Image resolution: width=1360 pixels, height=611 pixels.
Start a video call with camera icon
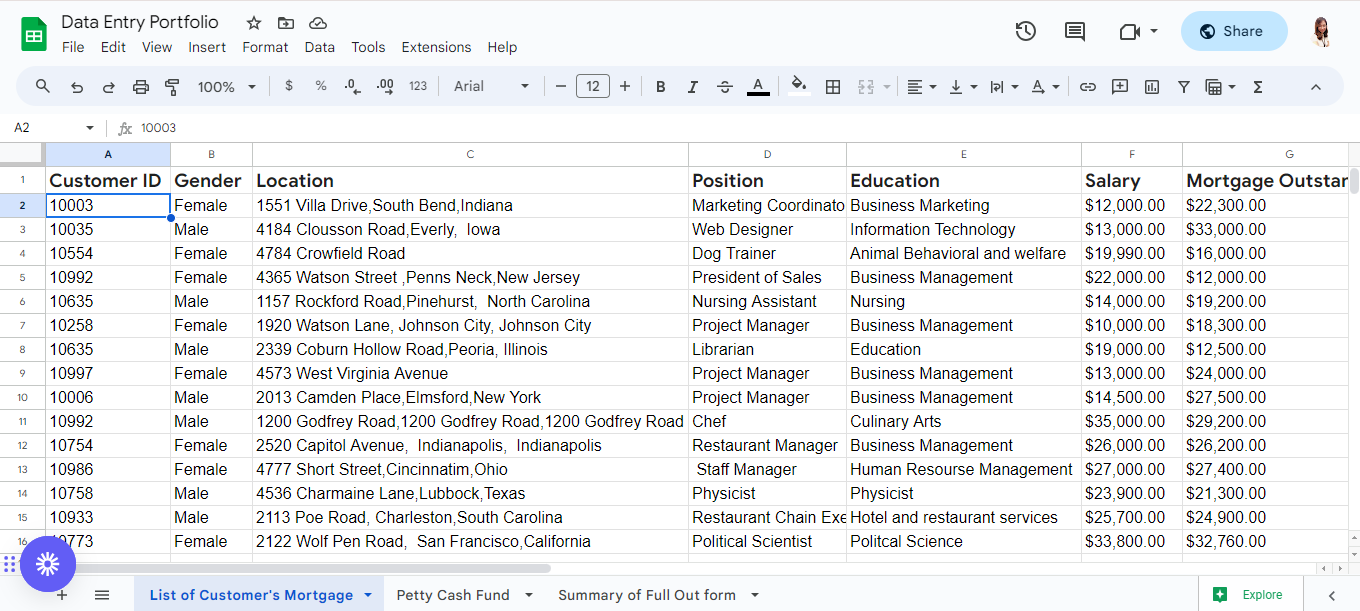[x=1130, y=32]
